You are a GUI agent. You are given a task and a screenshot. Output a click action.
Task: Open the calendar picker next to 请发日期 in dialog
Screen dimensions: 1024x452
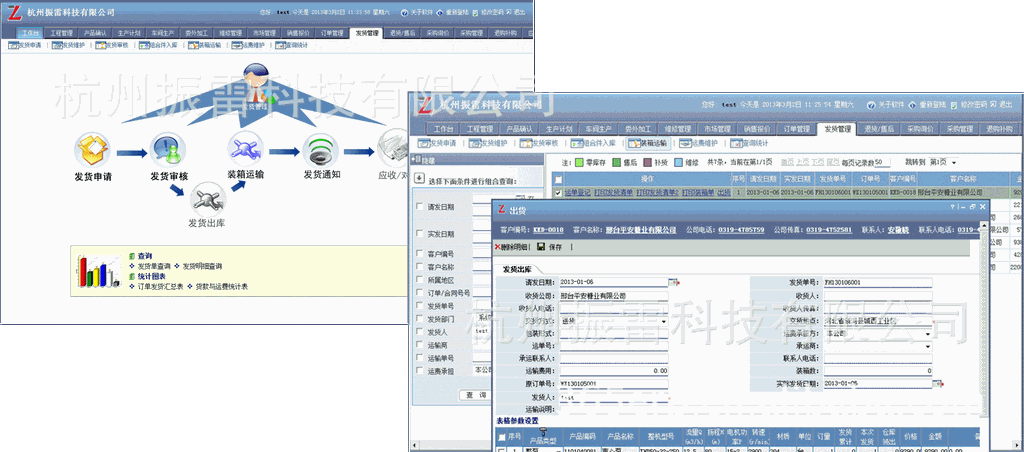click(673, 282)
